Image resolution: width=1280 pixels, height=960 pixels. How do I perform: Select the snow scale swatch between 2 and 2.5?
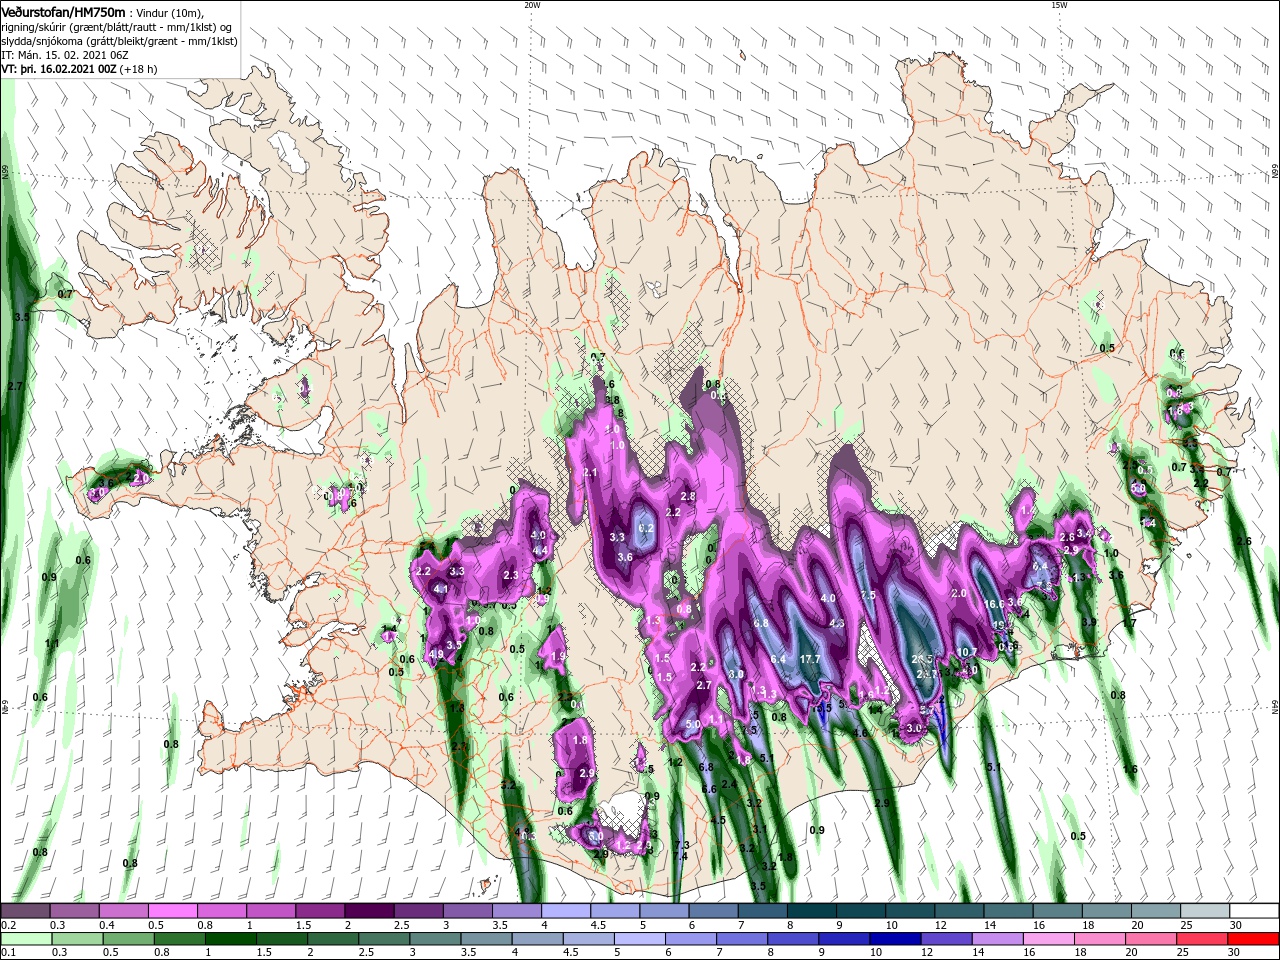(x=369, y=911)
